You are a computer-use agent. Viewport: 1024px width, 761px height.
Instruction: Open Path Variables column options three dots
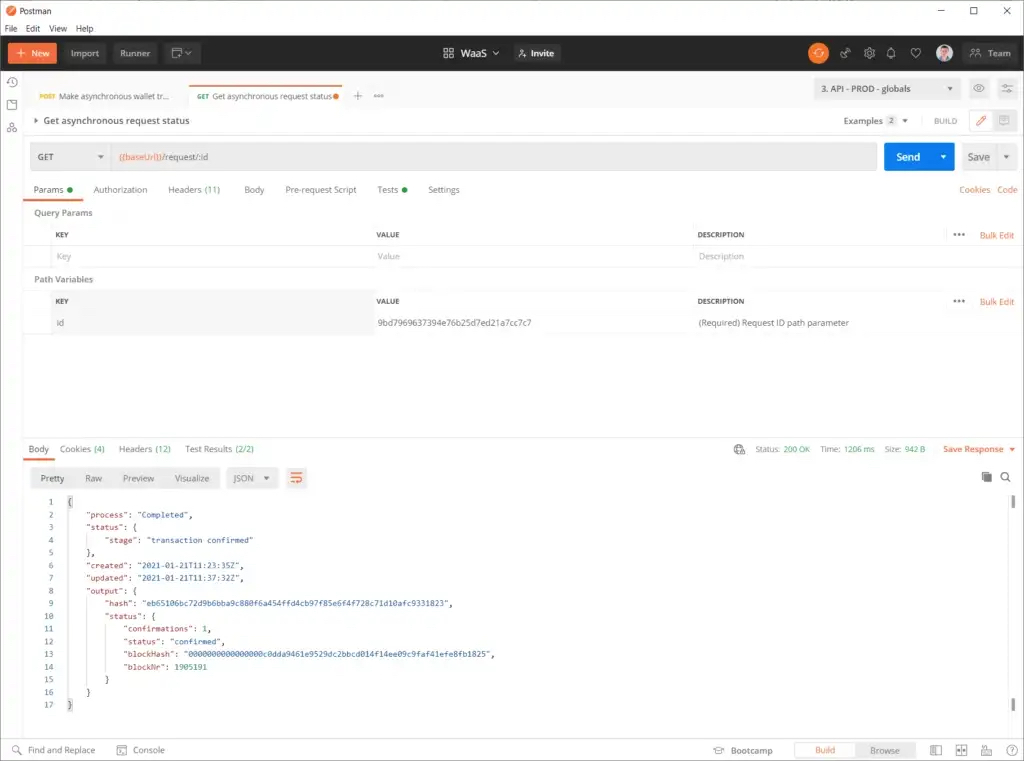pos(959,301)
